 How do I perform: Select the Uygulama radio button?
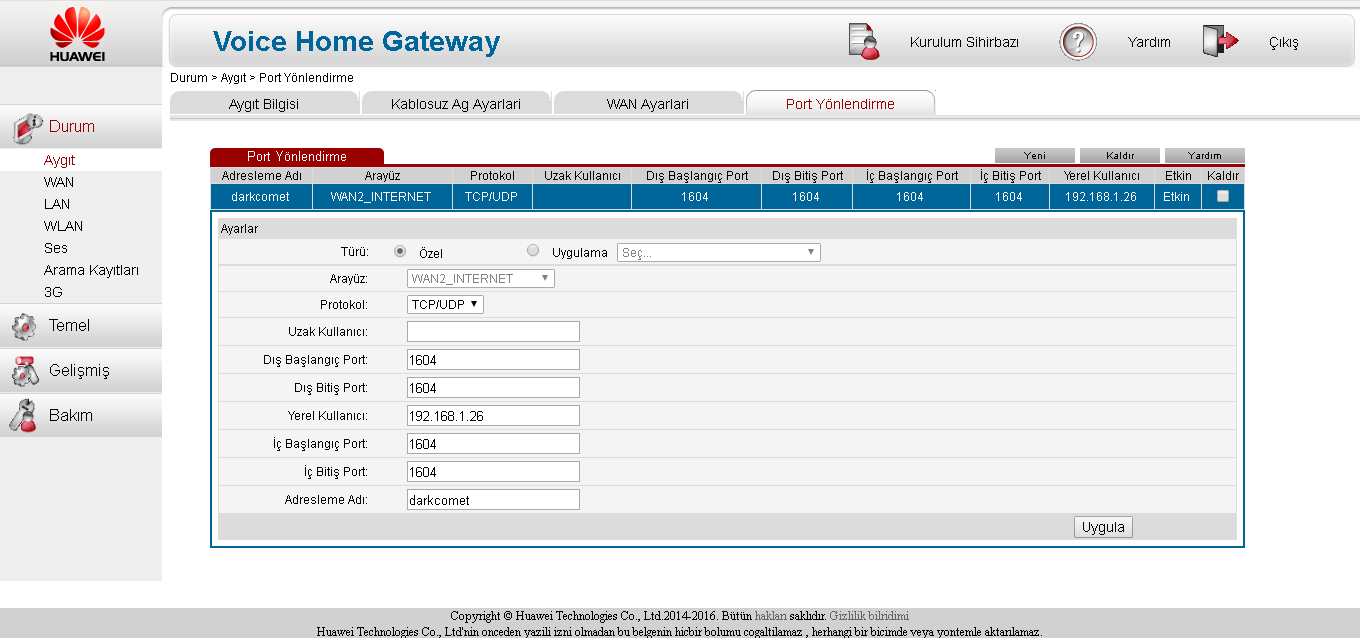coord(533,251)
